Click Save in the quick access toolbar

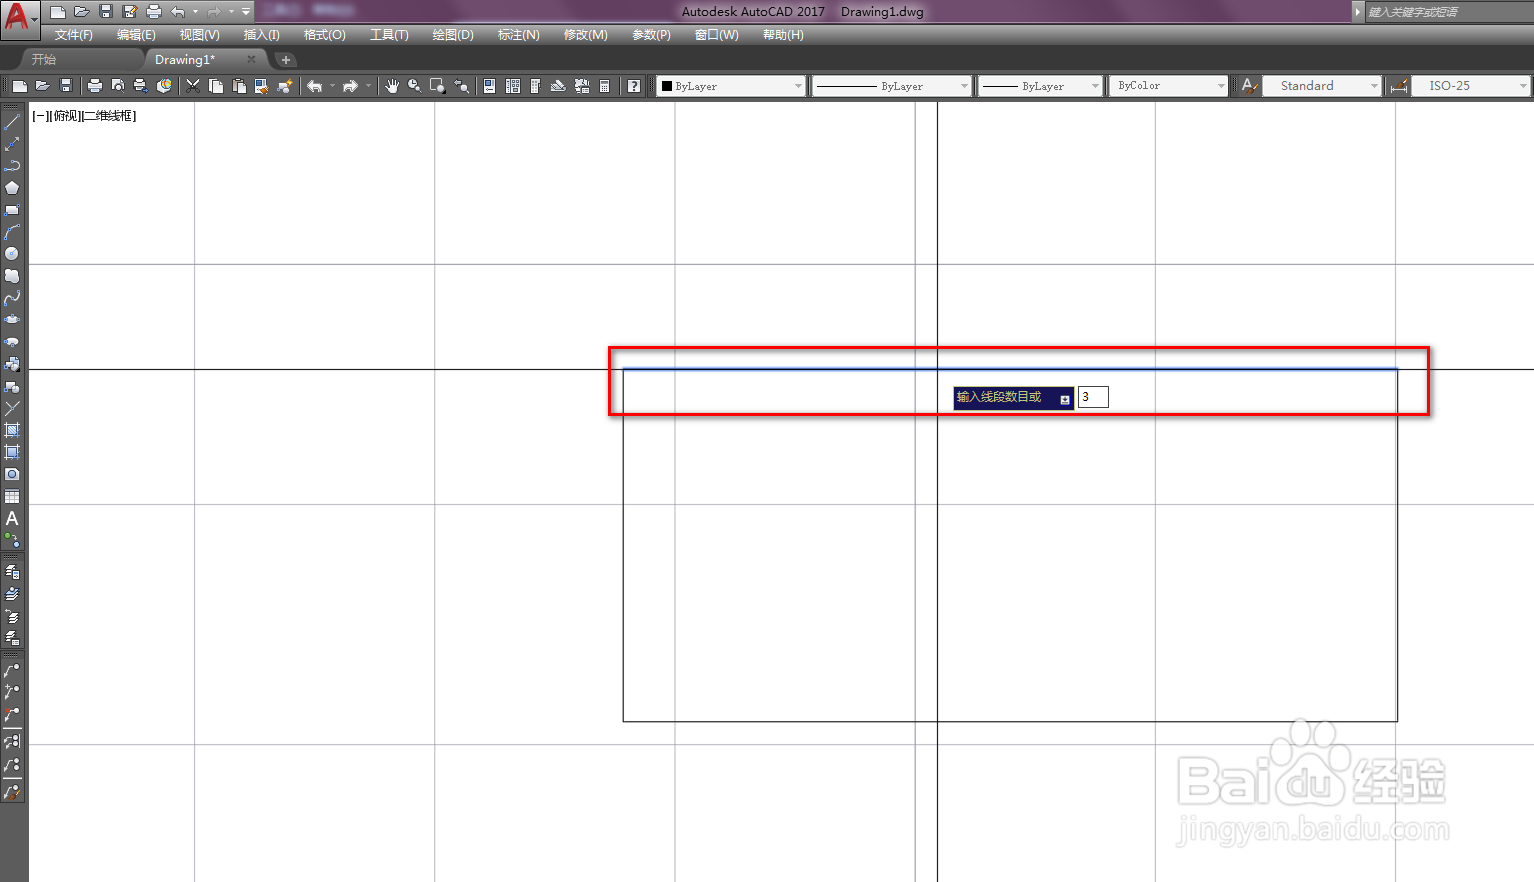pos(106,12)
